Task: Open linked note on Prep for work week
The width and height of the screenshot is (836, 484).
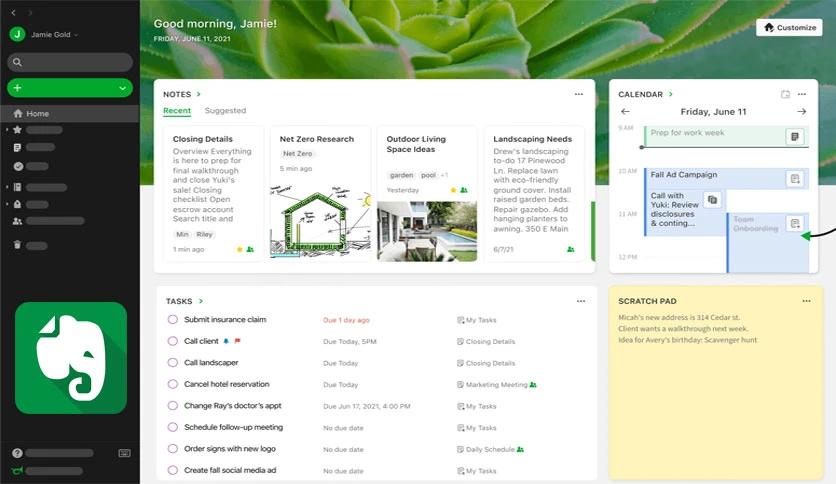Action: [794, 136]
